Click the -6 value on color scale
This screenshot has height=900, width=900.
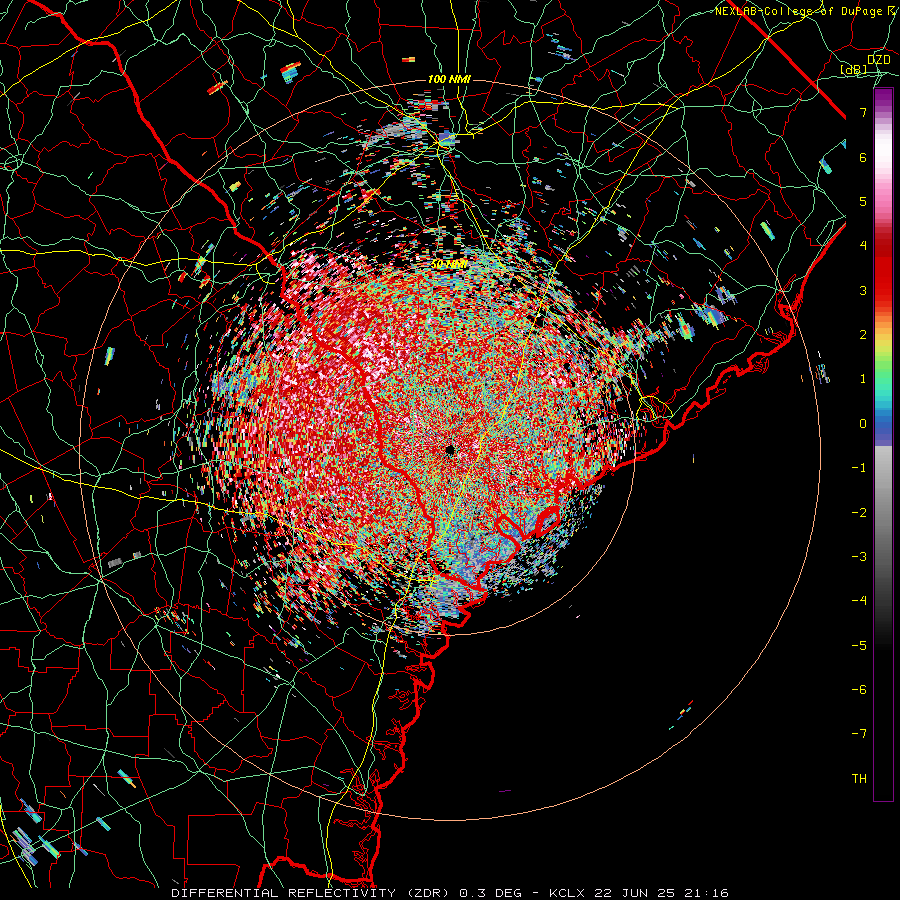(x=859, y=690)
